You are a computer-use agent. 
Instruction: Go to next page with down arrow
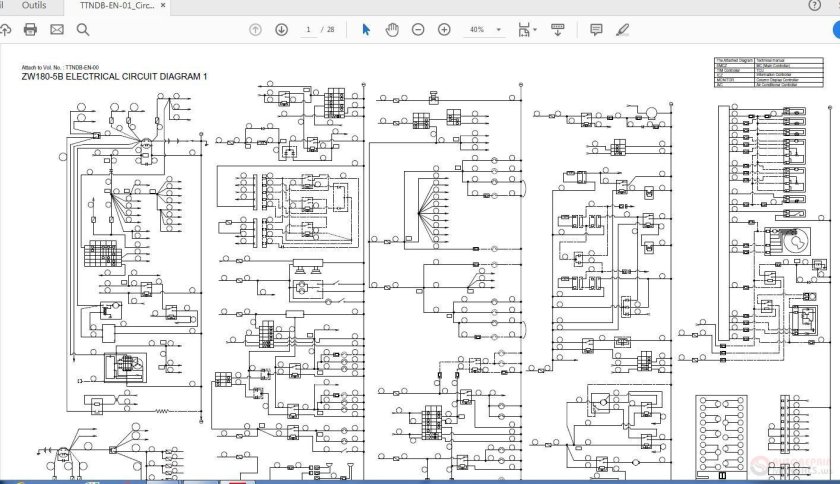[x=281, y=30]
